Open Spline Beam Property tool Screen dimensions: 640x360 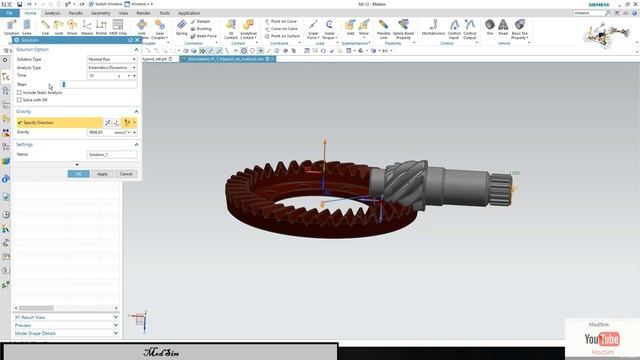pyautogui.click(x=403, y=29)
